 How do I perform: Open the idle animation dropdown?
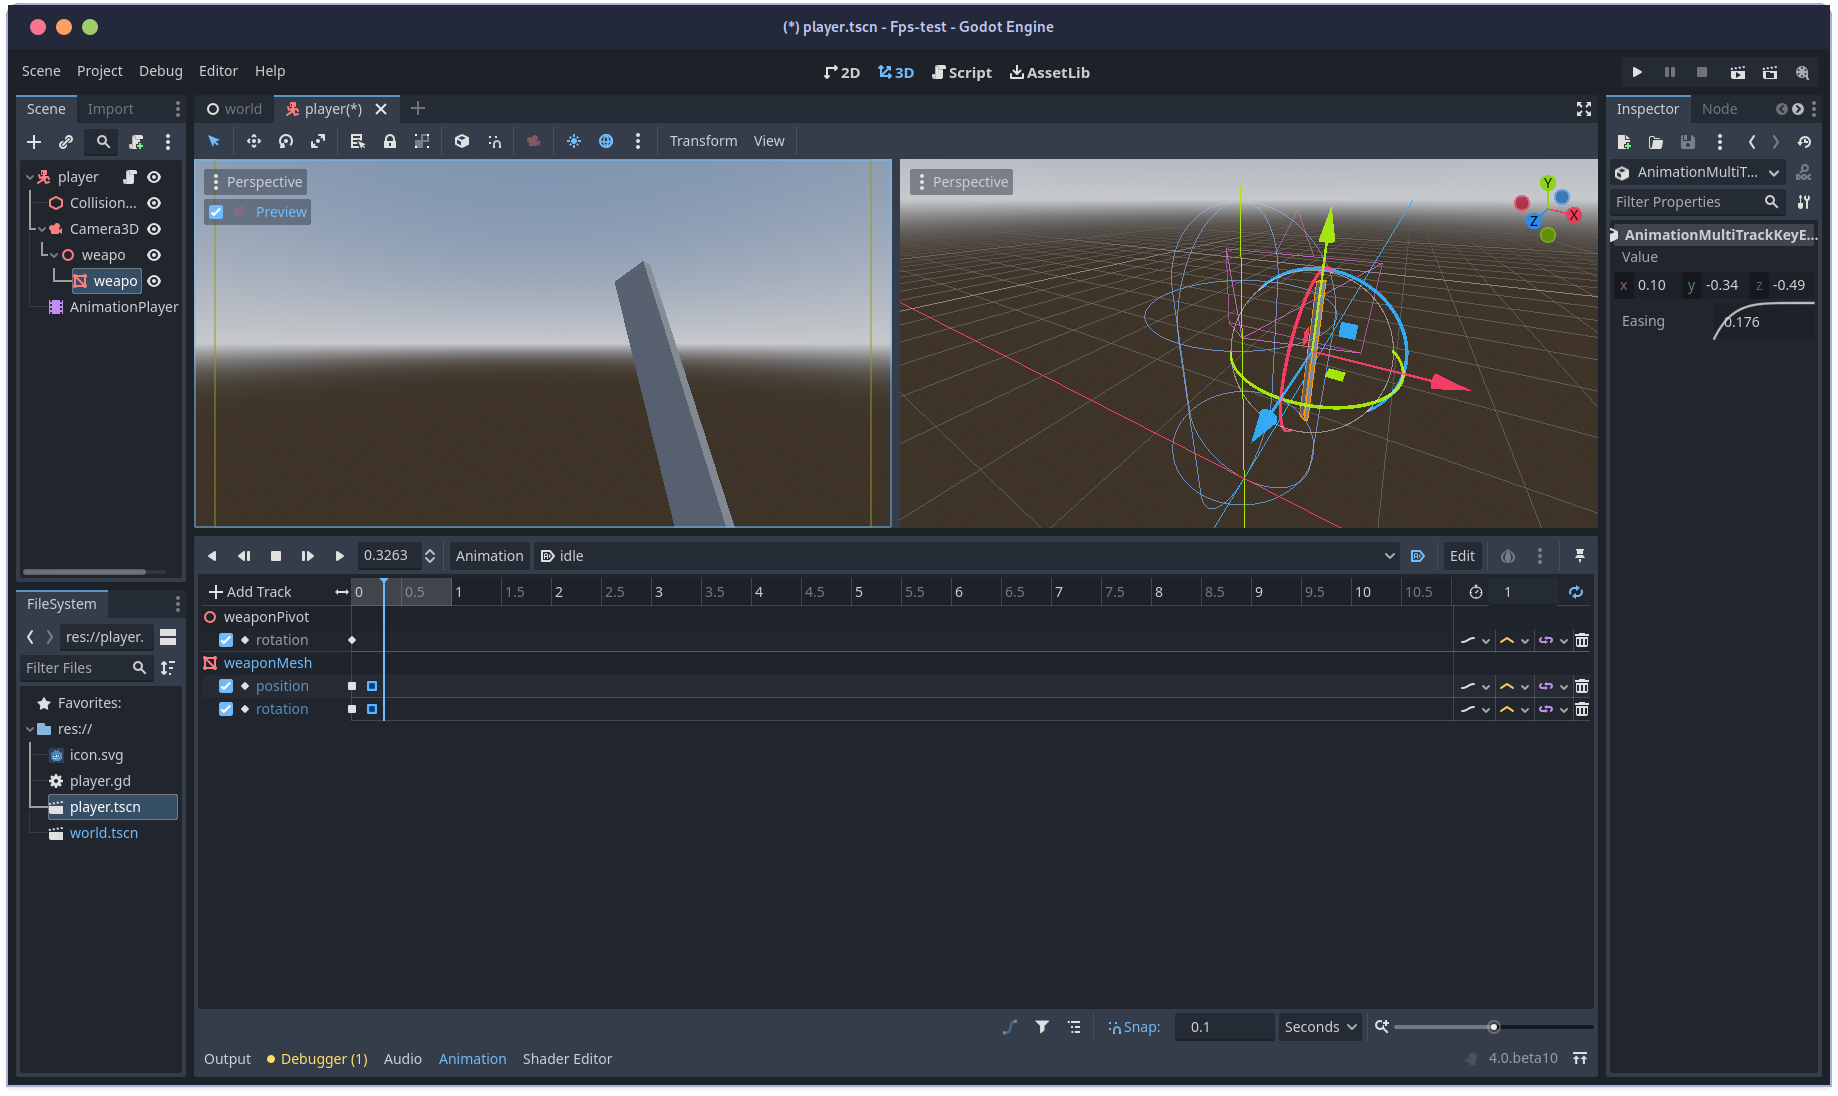click(1389, 556)
